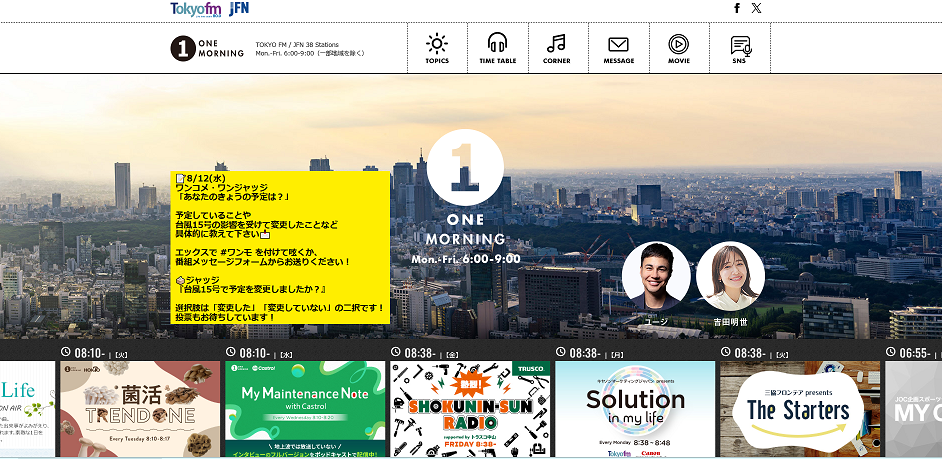Open TIME TABLE with headphones icon
The width and height of the screenshot is (942, 459).
click(497, 48)
